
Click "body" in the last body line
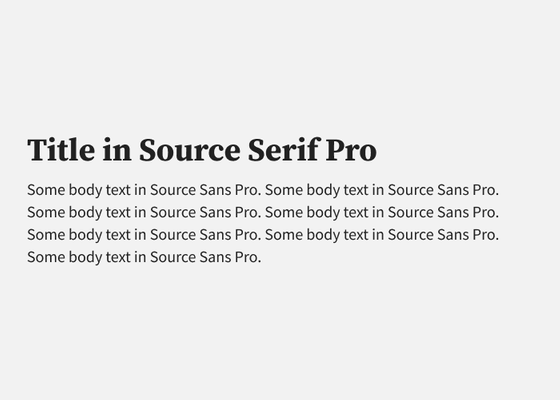click(85, 258)
